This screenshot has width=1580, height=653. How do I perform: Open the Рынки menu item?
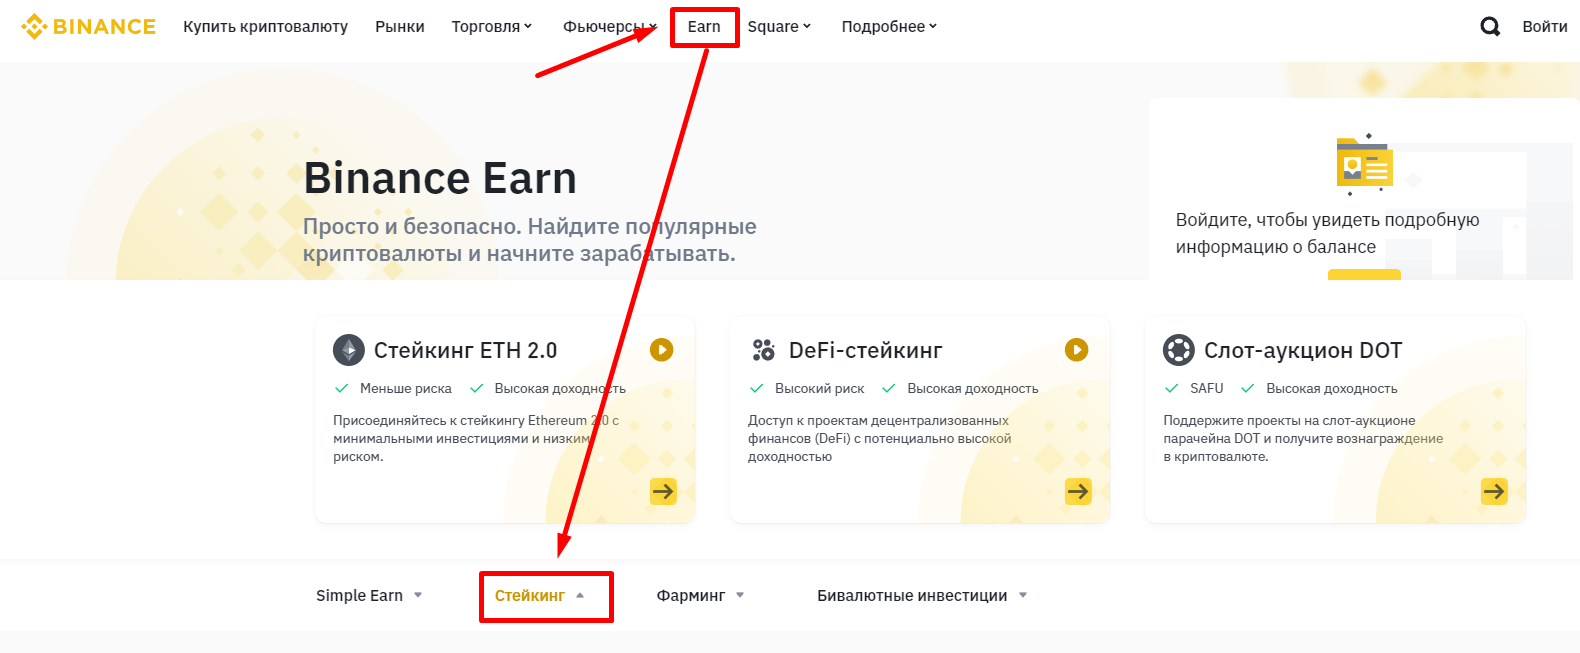(x=400, y=27)
